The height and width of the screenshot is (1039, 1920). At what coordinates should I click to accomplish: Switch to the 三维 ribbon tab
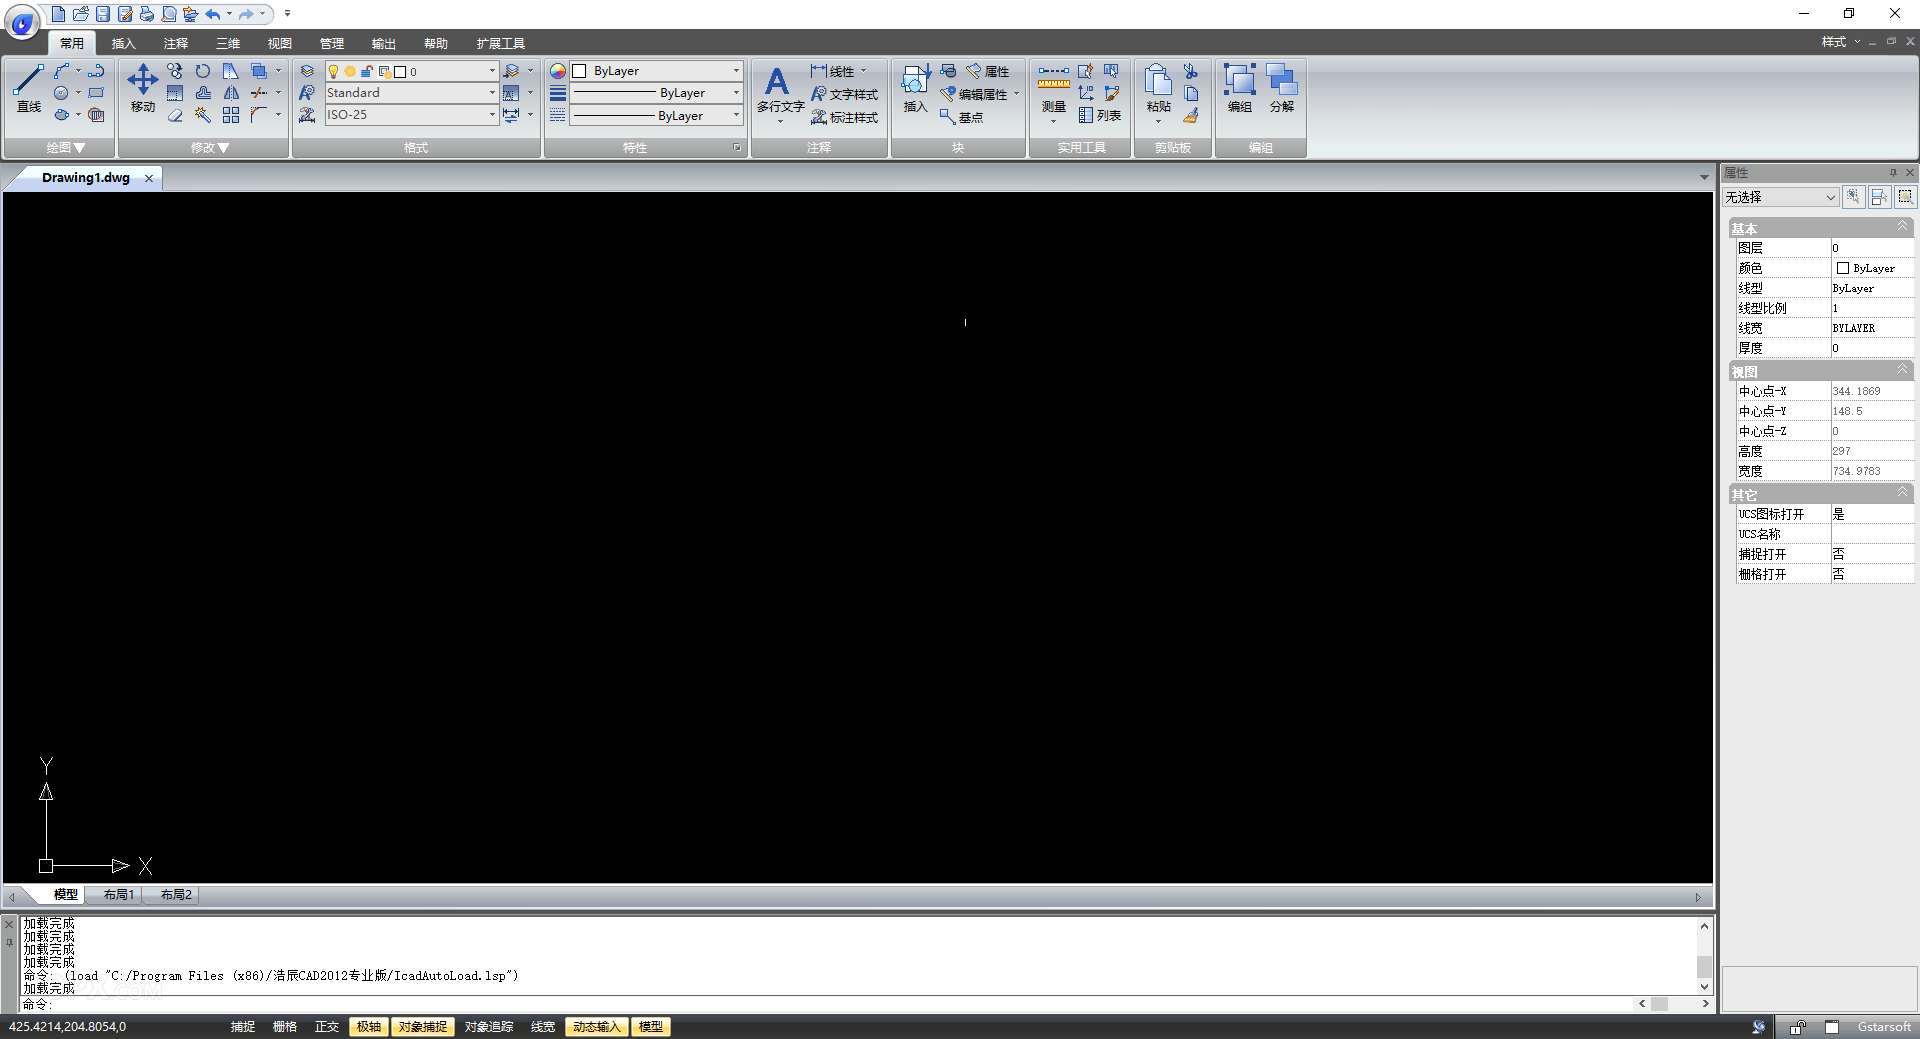tap(227, 43)
